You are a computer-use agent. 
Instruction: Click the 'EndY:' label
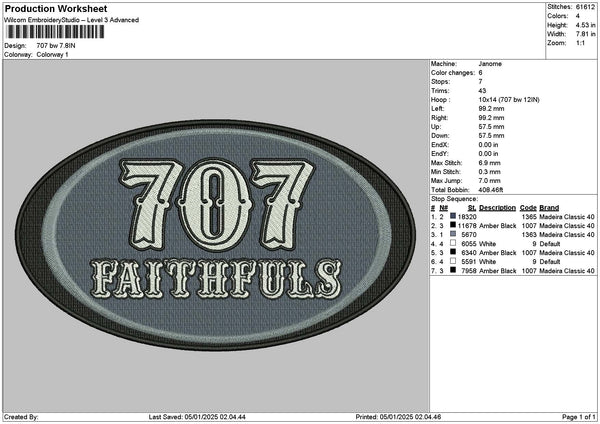click(439, 153)
